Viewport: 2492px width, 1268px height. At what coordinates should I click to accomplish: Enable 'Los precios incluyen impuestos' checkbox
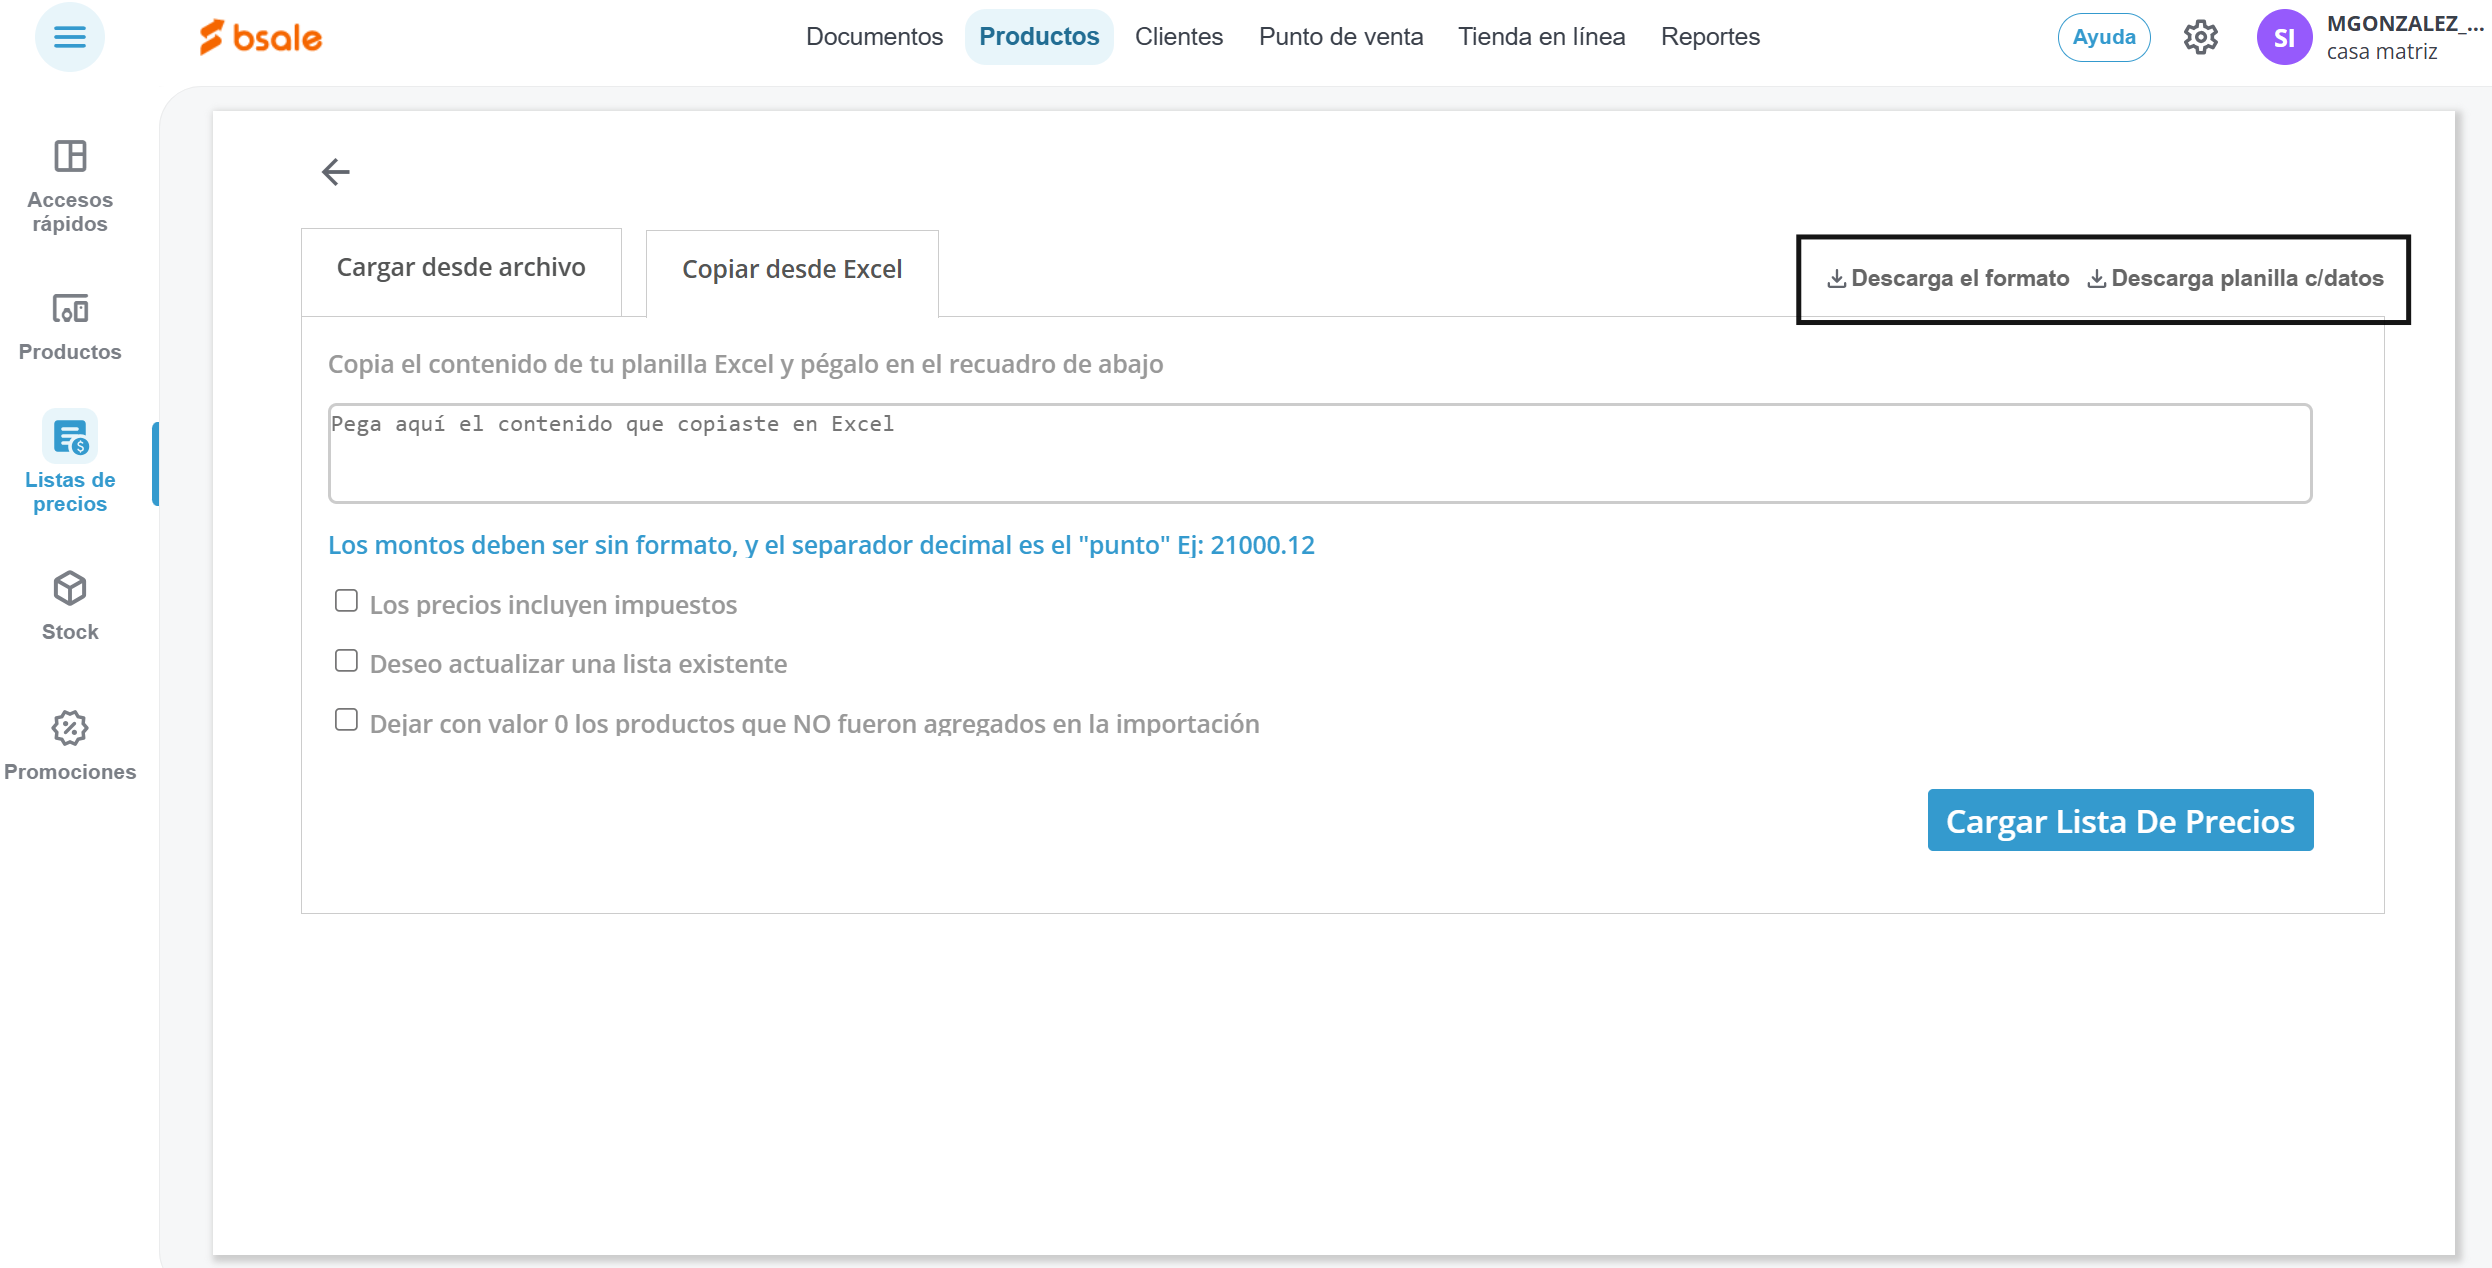pos(346,601)
